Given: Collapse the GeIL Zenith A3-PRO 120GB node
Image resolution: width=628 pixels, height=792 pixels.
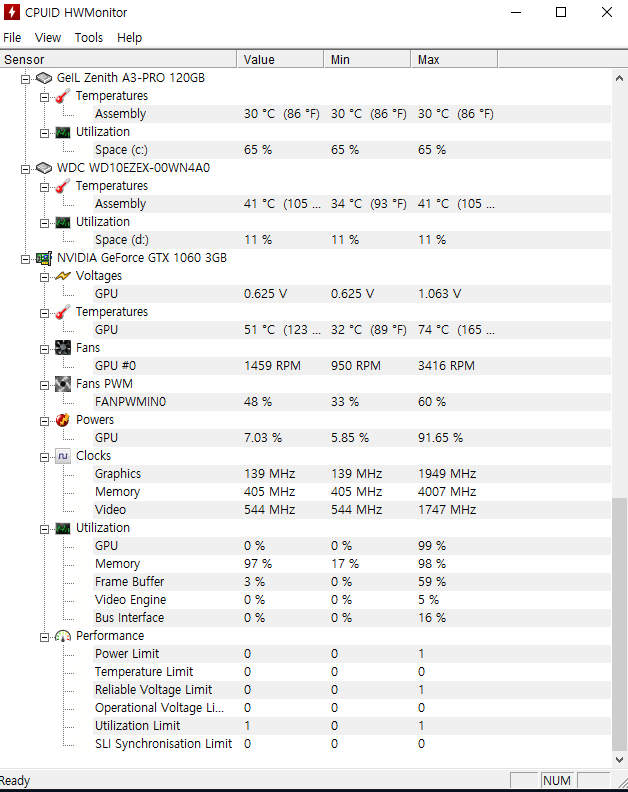Looking at the screenshot, I should click(26, 78).
